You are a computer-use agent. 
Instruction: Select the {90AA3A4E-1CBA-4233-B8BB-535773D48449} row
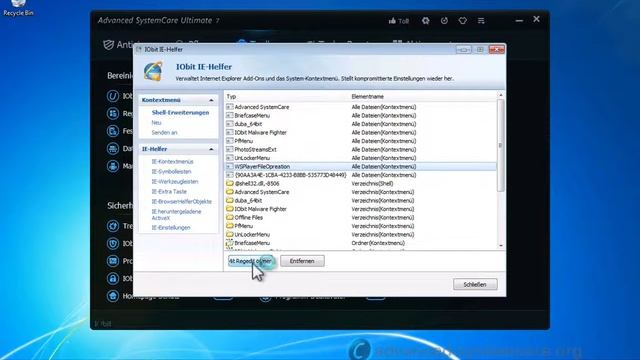tap(361, 175)
